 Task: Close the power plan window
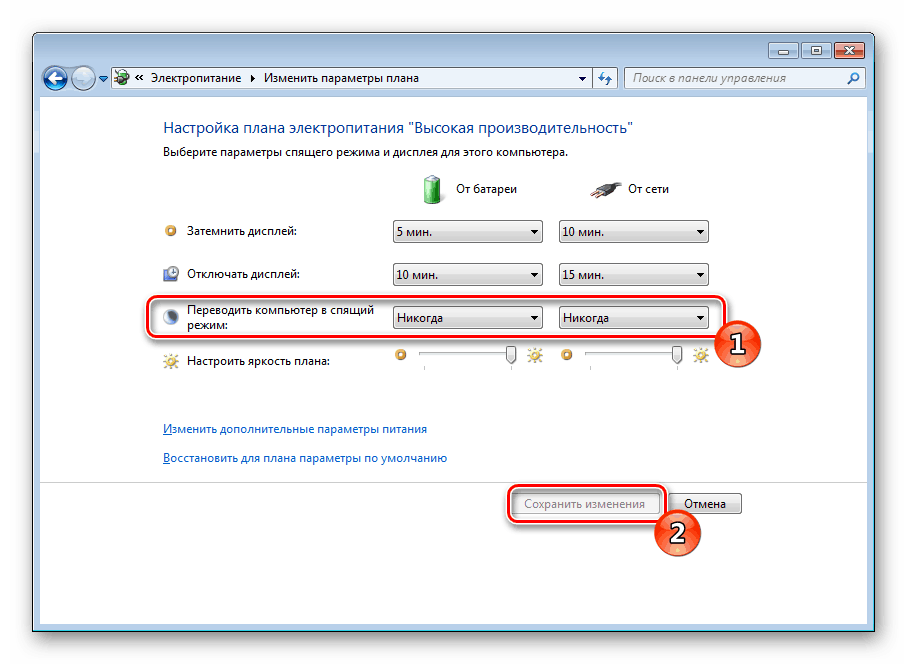[849, 51]
